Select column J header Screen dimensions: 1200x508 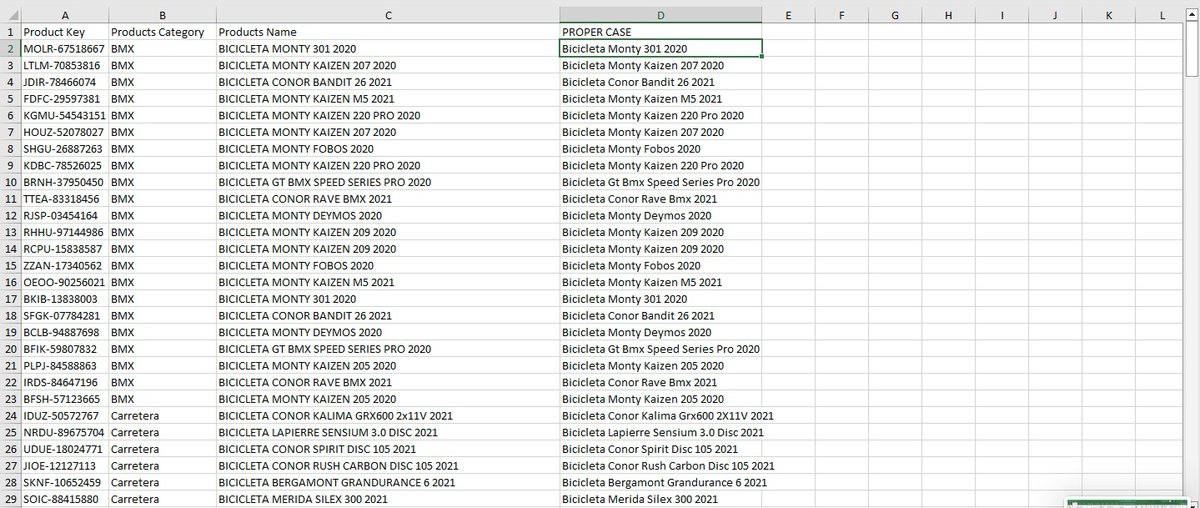point(1057,15)
